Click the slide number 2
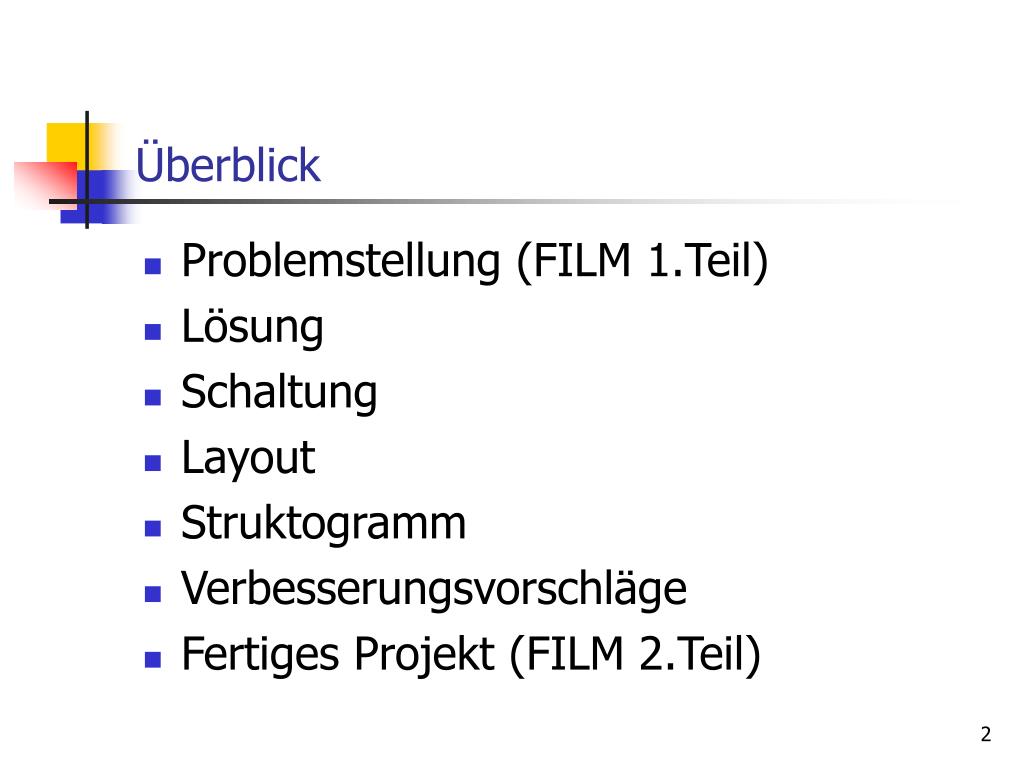 coord(985,734)
